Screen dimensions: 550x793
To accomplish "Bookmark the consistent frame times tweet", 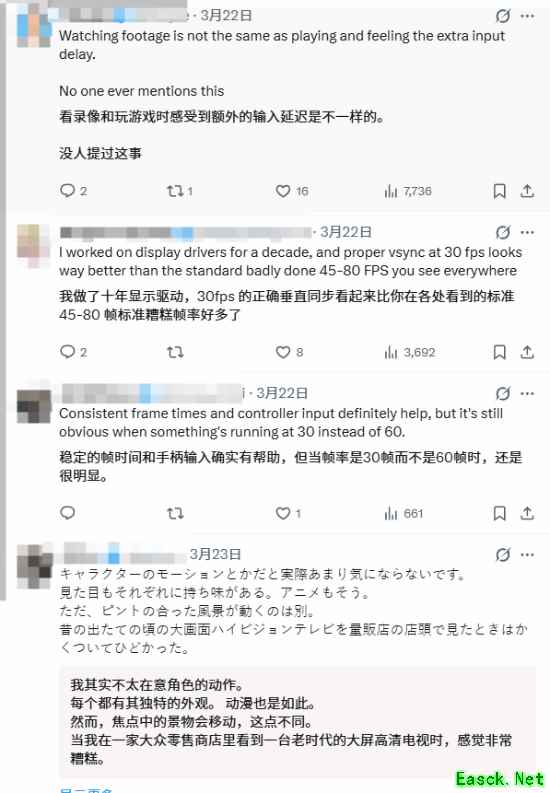I will click(499, 513).
